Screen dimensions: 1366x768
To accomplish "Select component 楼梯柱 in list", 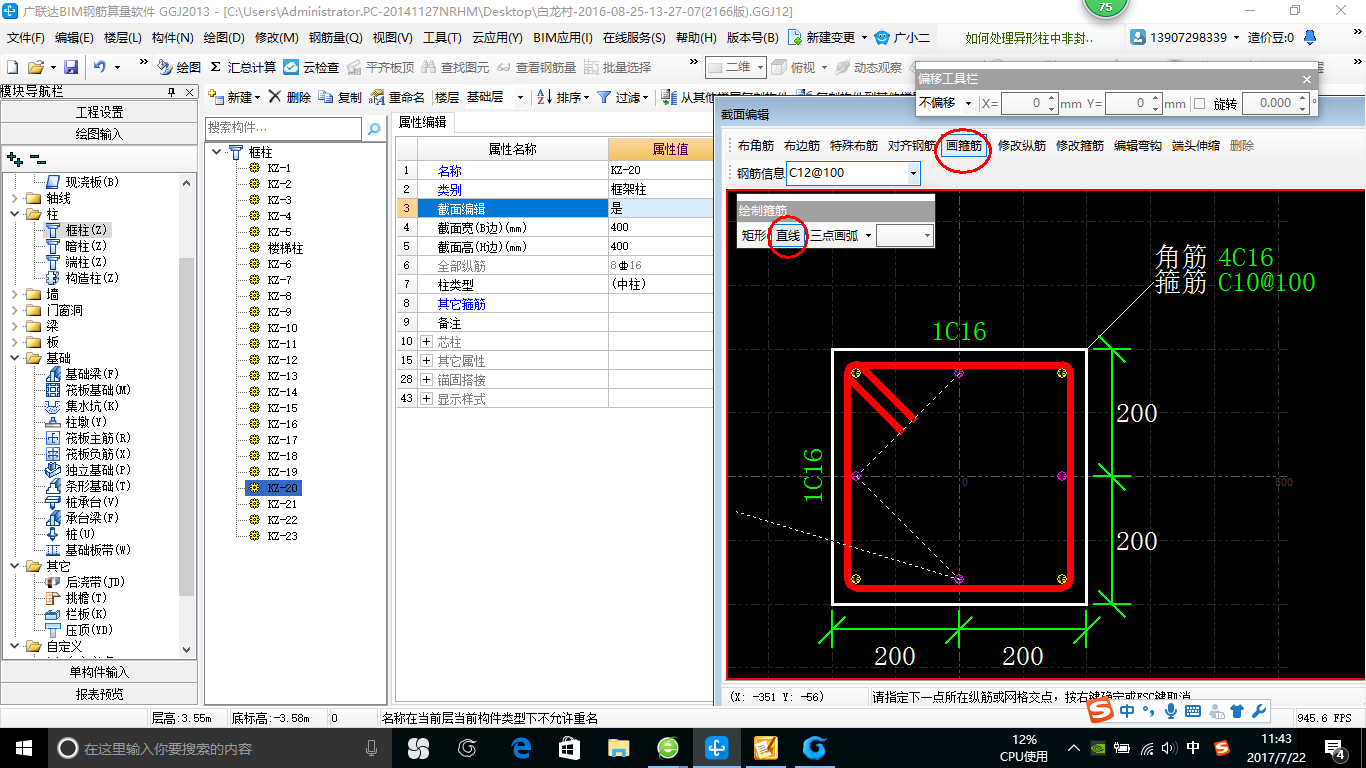I will point(276,248).
